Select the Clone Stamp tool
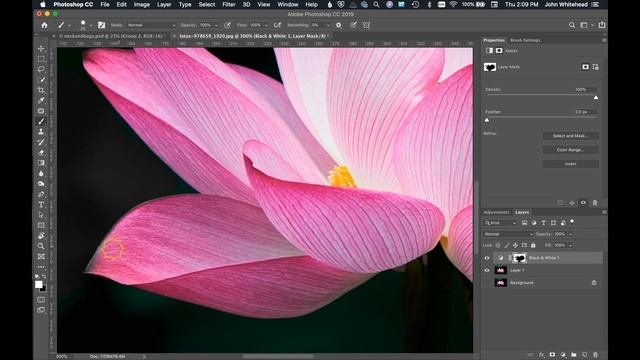Image resolution: width=640 pixels, height=360 pixels. tap(41, 131)
